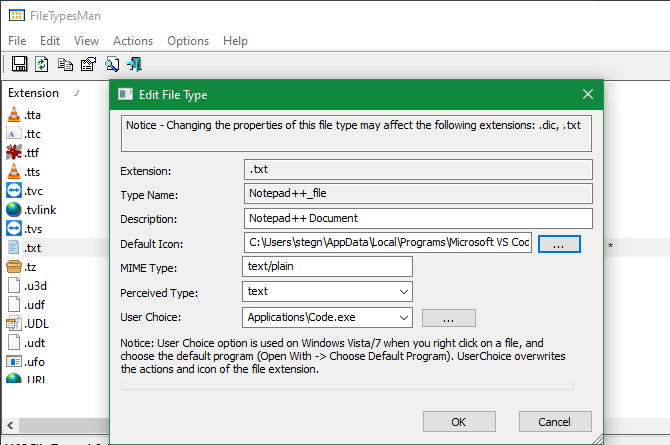Click the Copy selected items icon
The width and height of the screenshot is (670, 445).
point(65,64)
